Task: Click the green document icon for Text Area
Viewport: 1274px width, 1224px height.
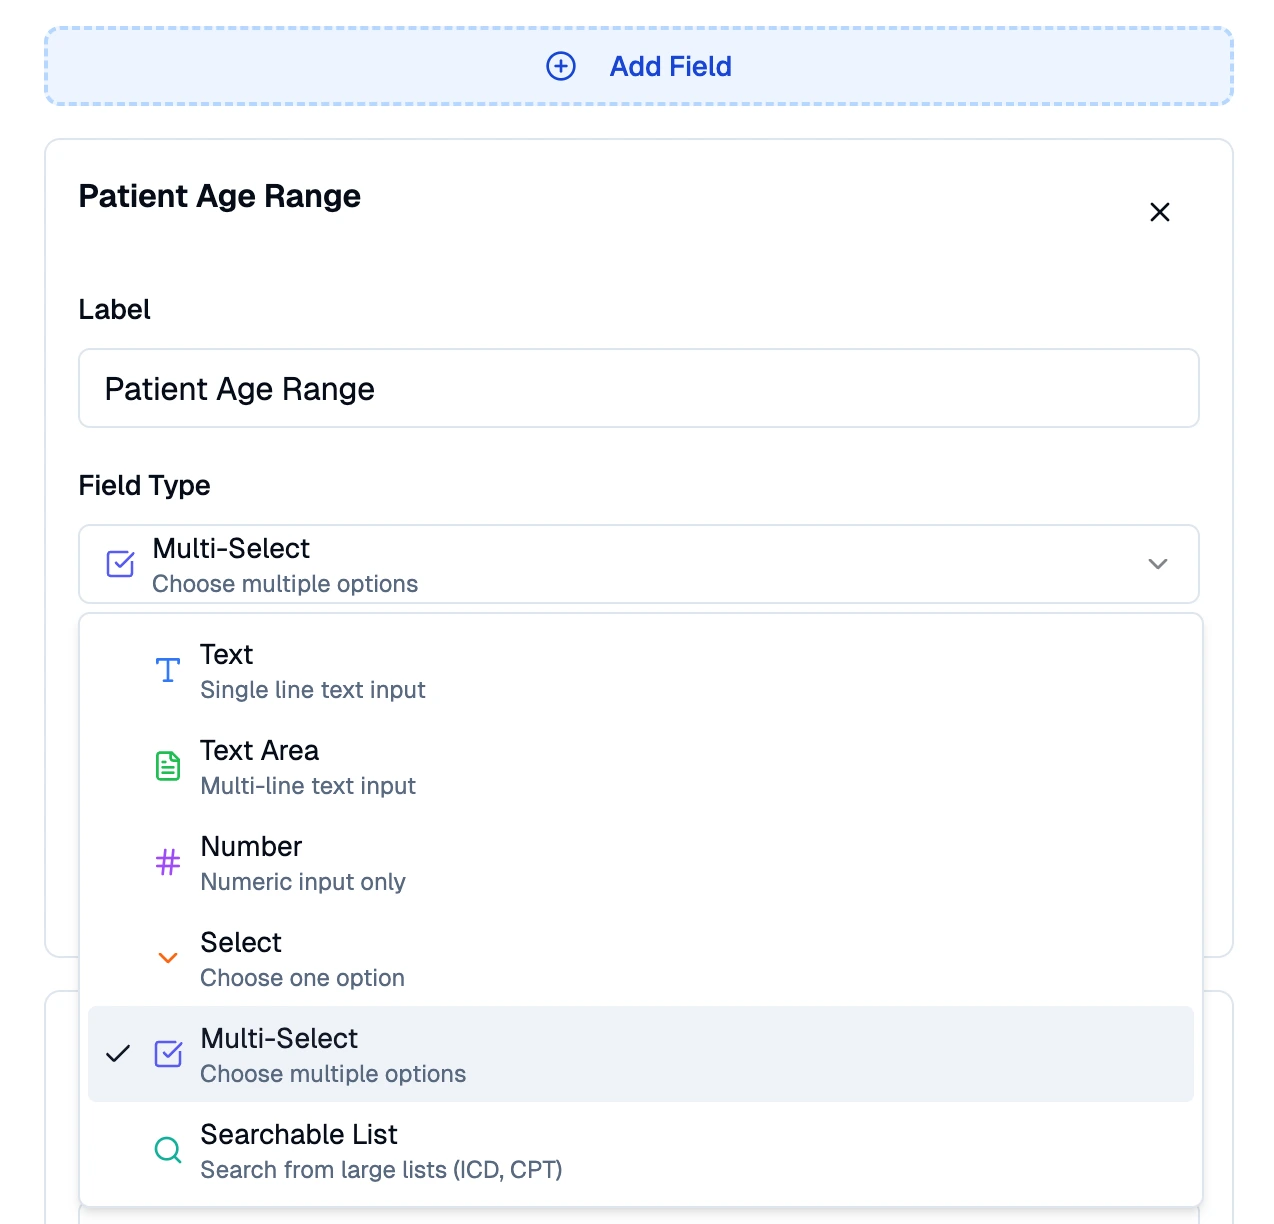Action: point(168,766)
